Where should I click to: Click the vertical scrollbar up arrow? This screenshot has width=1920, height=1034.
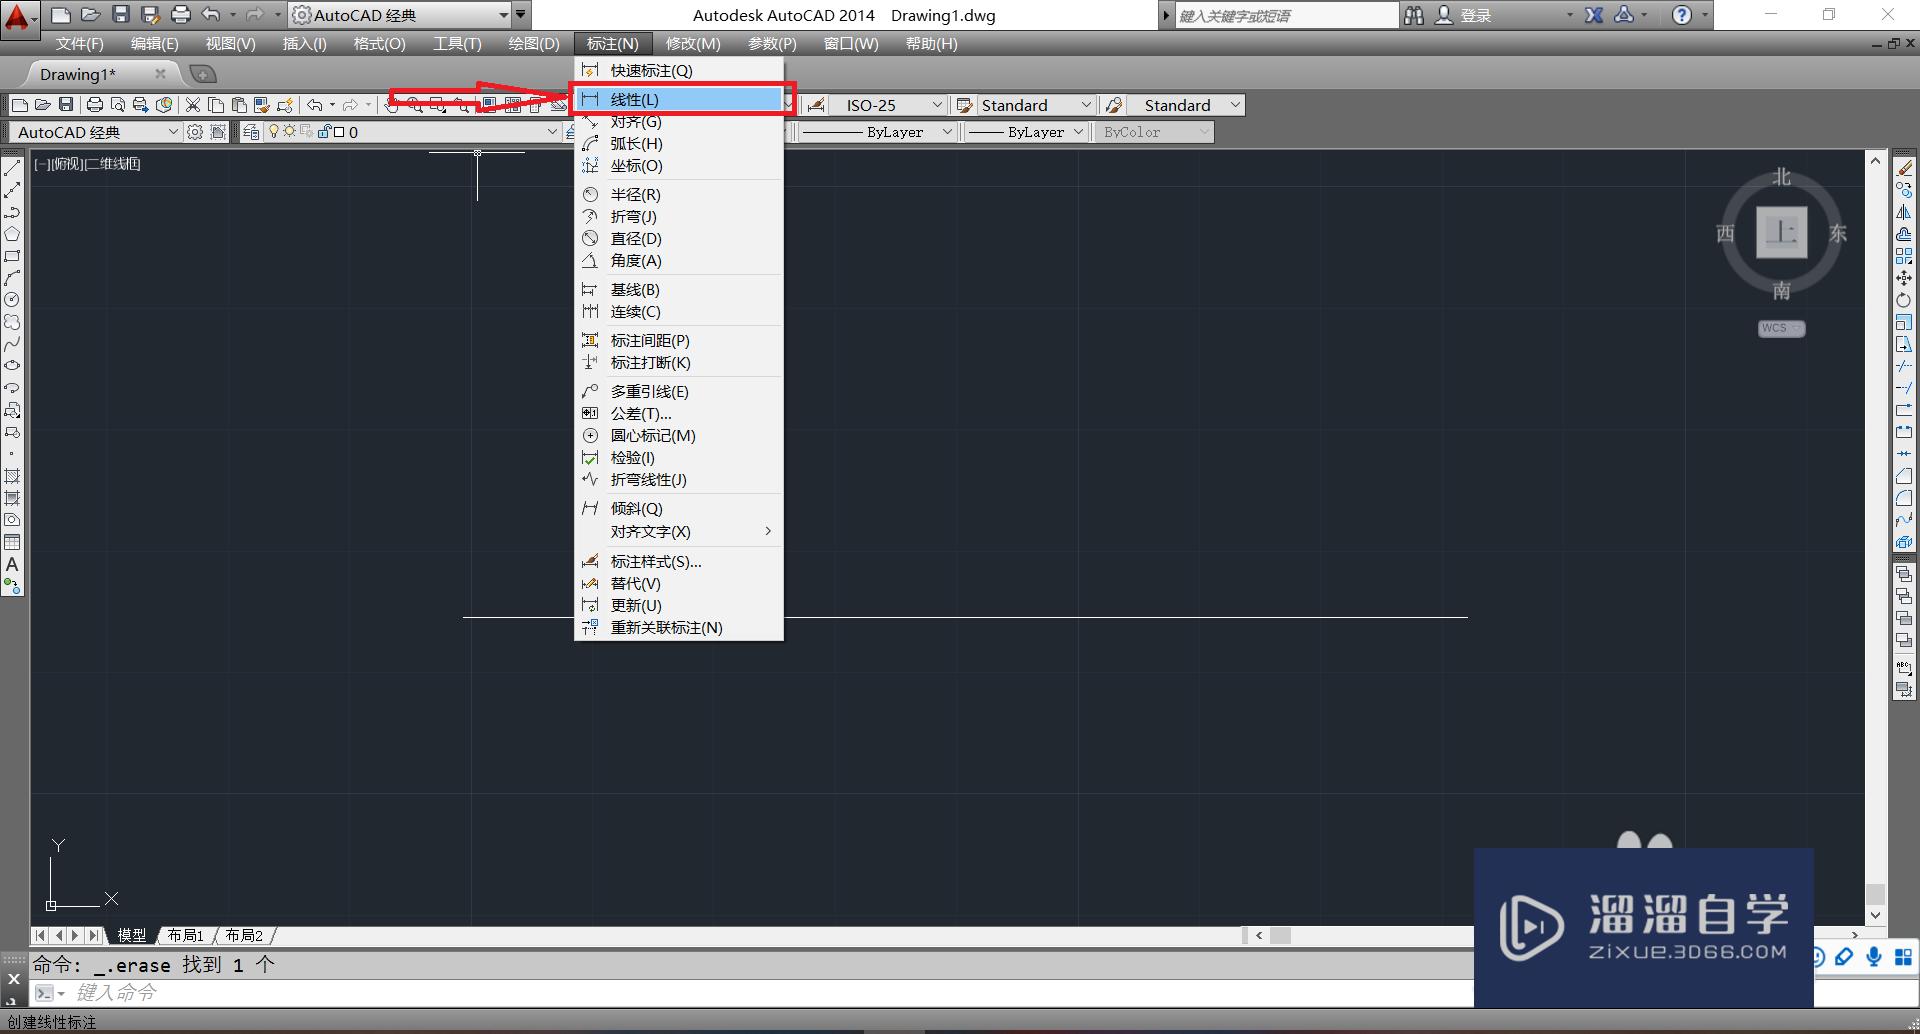(x=1875, y=161)
